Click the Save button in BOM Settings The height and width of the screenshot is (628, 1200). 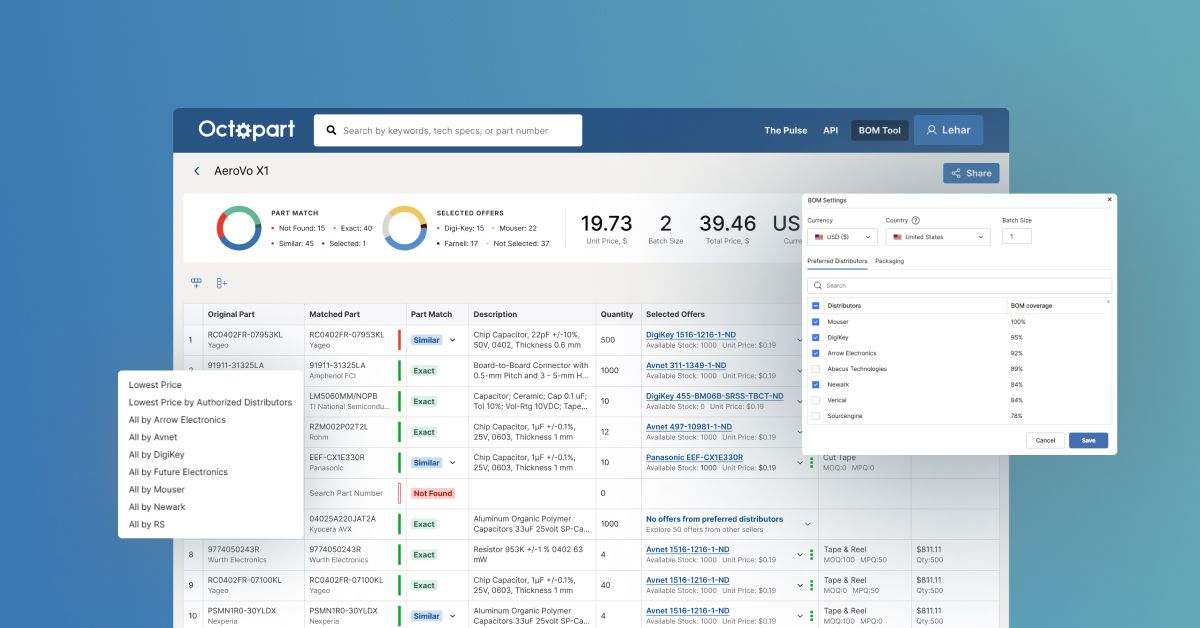click(x=1088, y=440)
